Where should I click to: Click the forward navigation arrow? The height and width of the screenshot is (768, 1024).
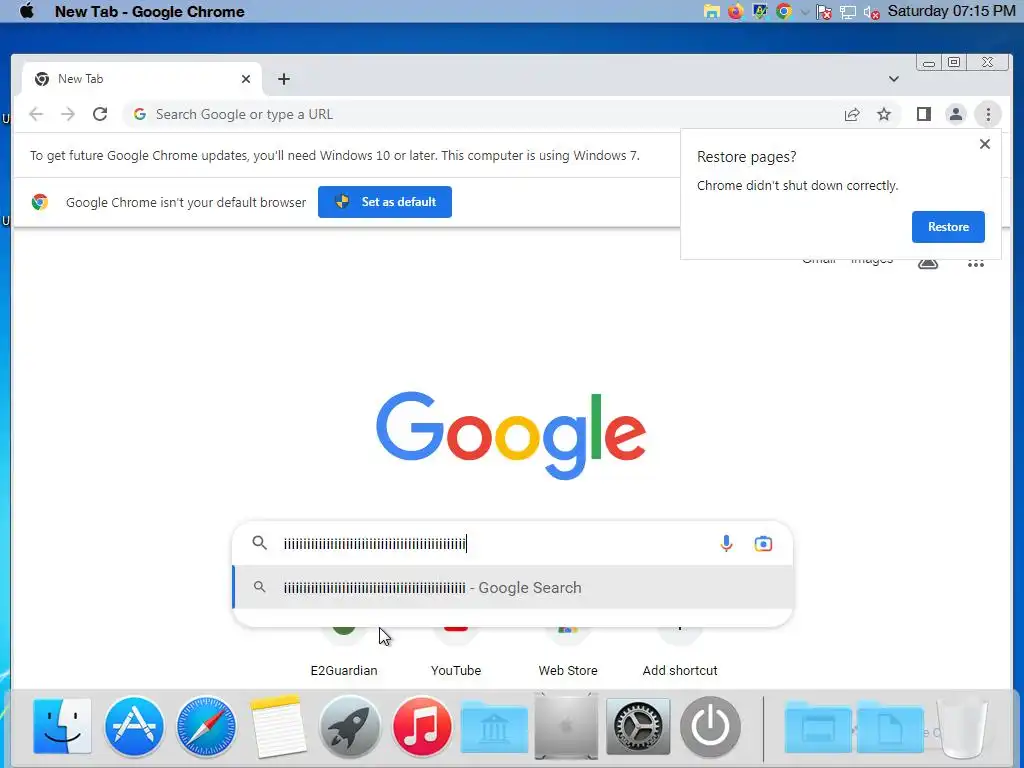(x=68, y=114)
